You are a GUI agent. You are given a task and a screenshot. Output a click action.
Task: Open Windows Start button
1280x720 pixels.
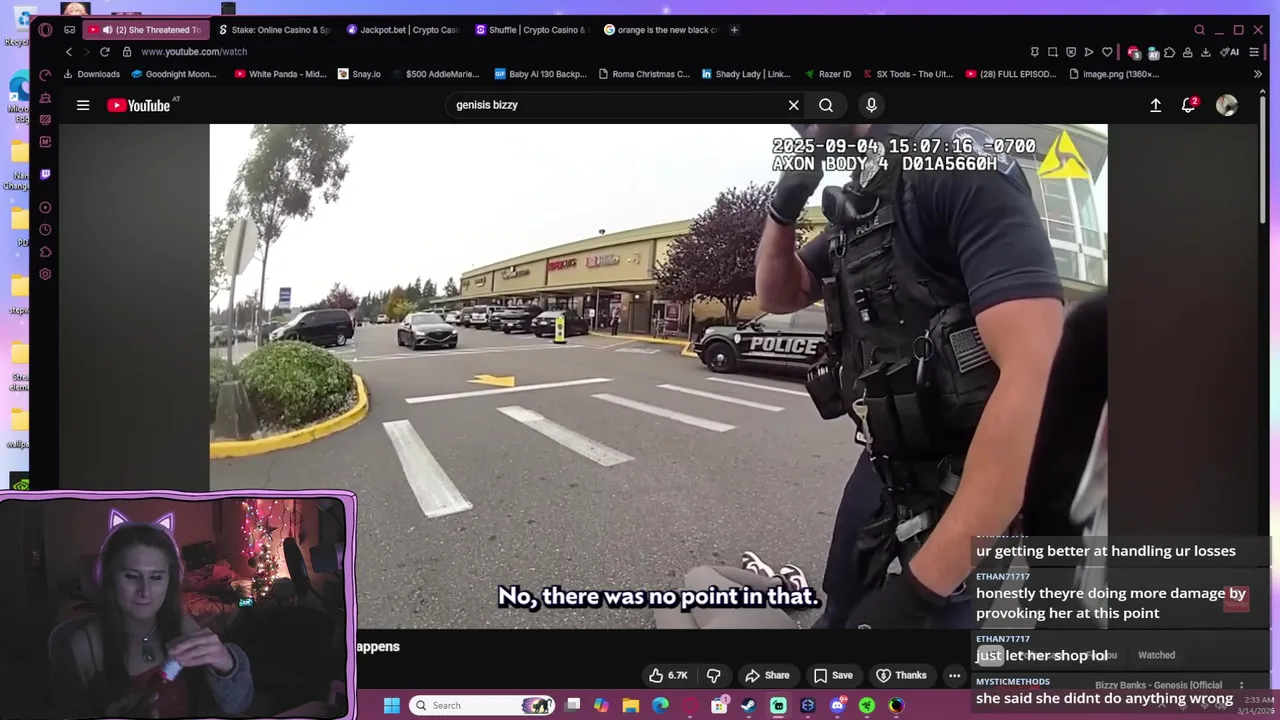point(392,706)
